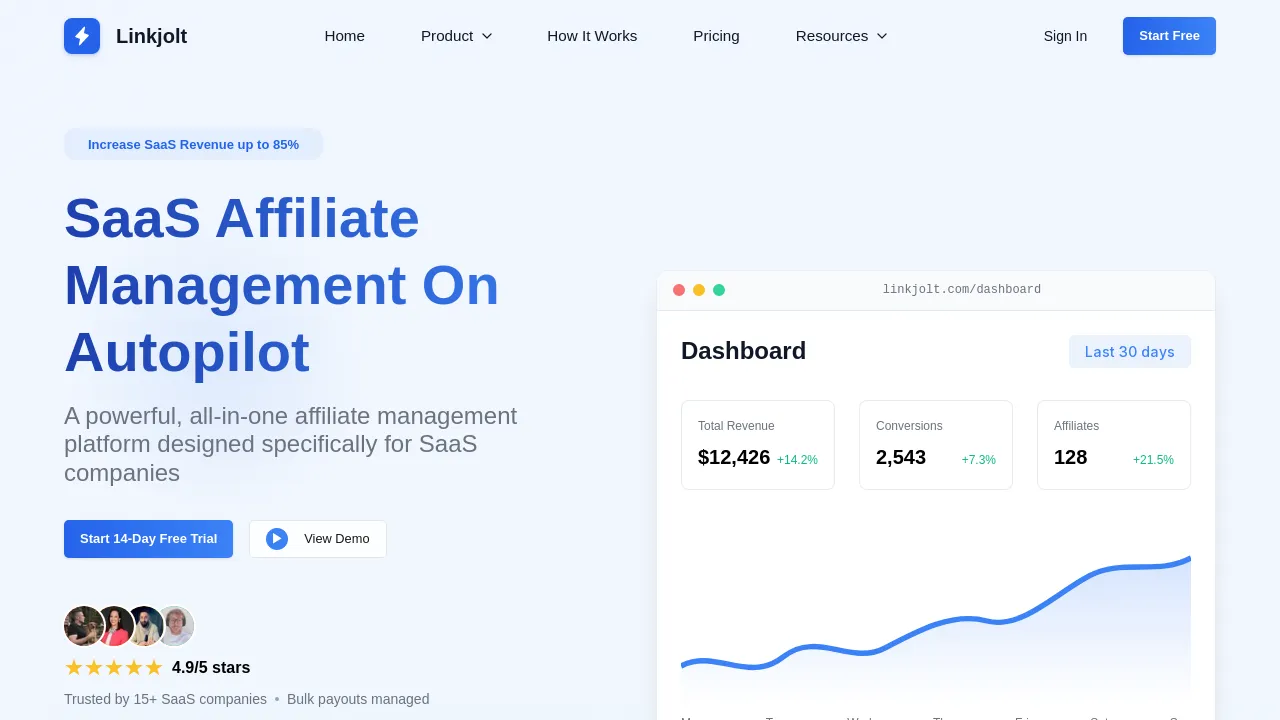Select the Total Revenue card
Viewport: 1280px width, 720px height.
click(758, 445)
